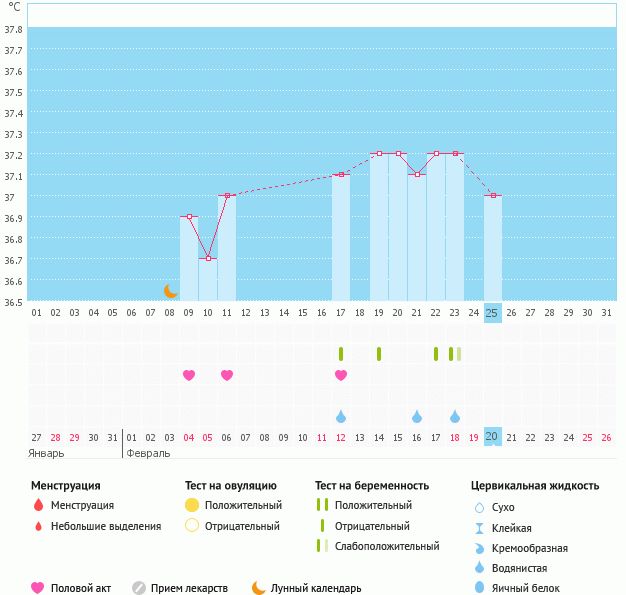
Task: Click the 36.7 temperature point on day 10
Action: (208, 259)
